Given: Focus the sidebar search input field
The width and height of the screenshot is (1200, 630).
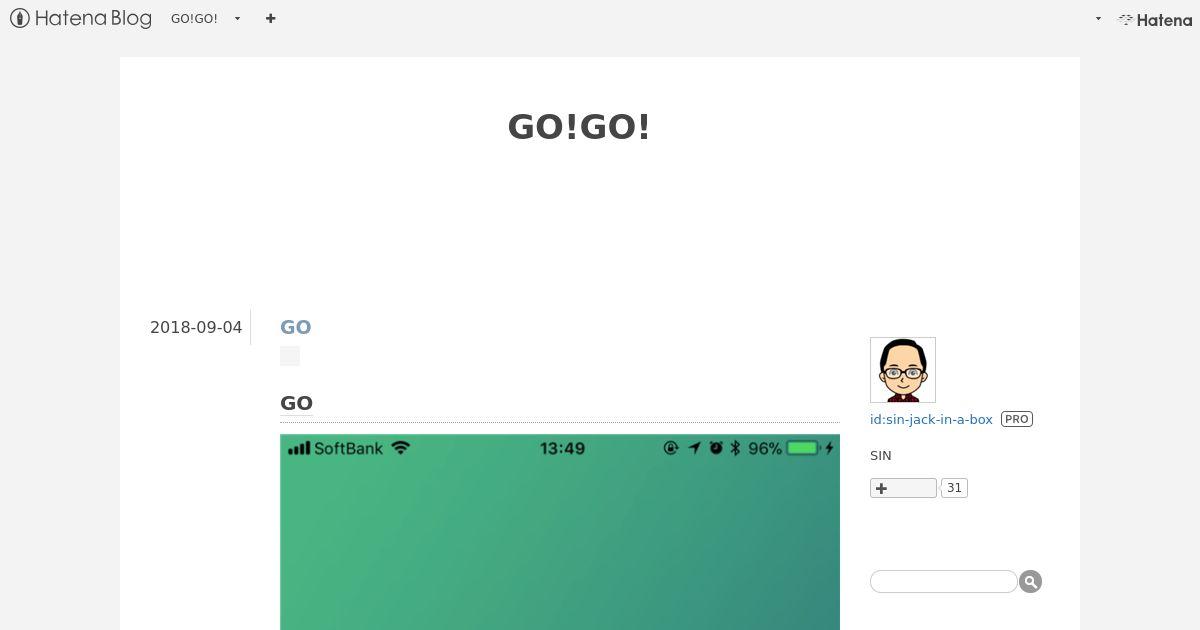Looking at the screenshot, I should 943,581.
